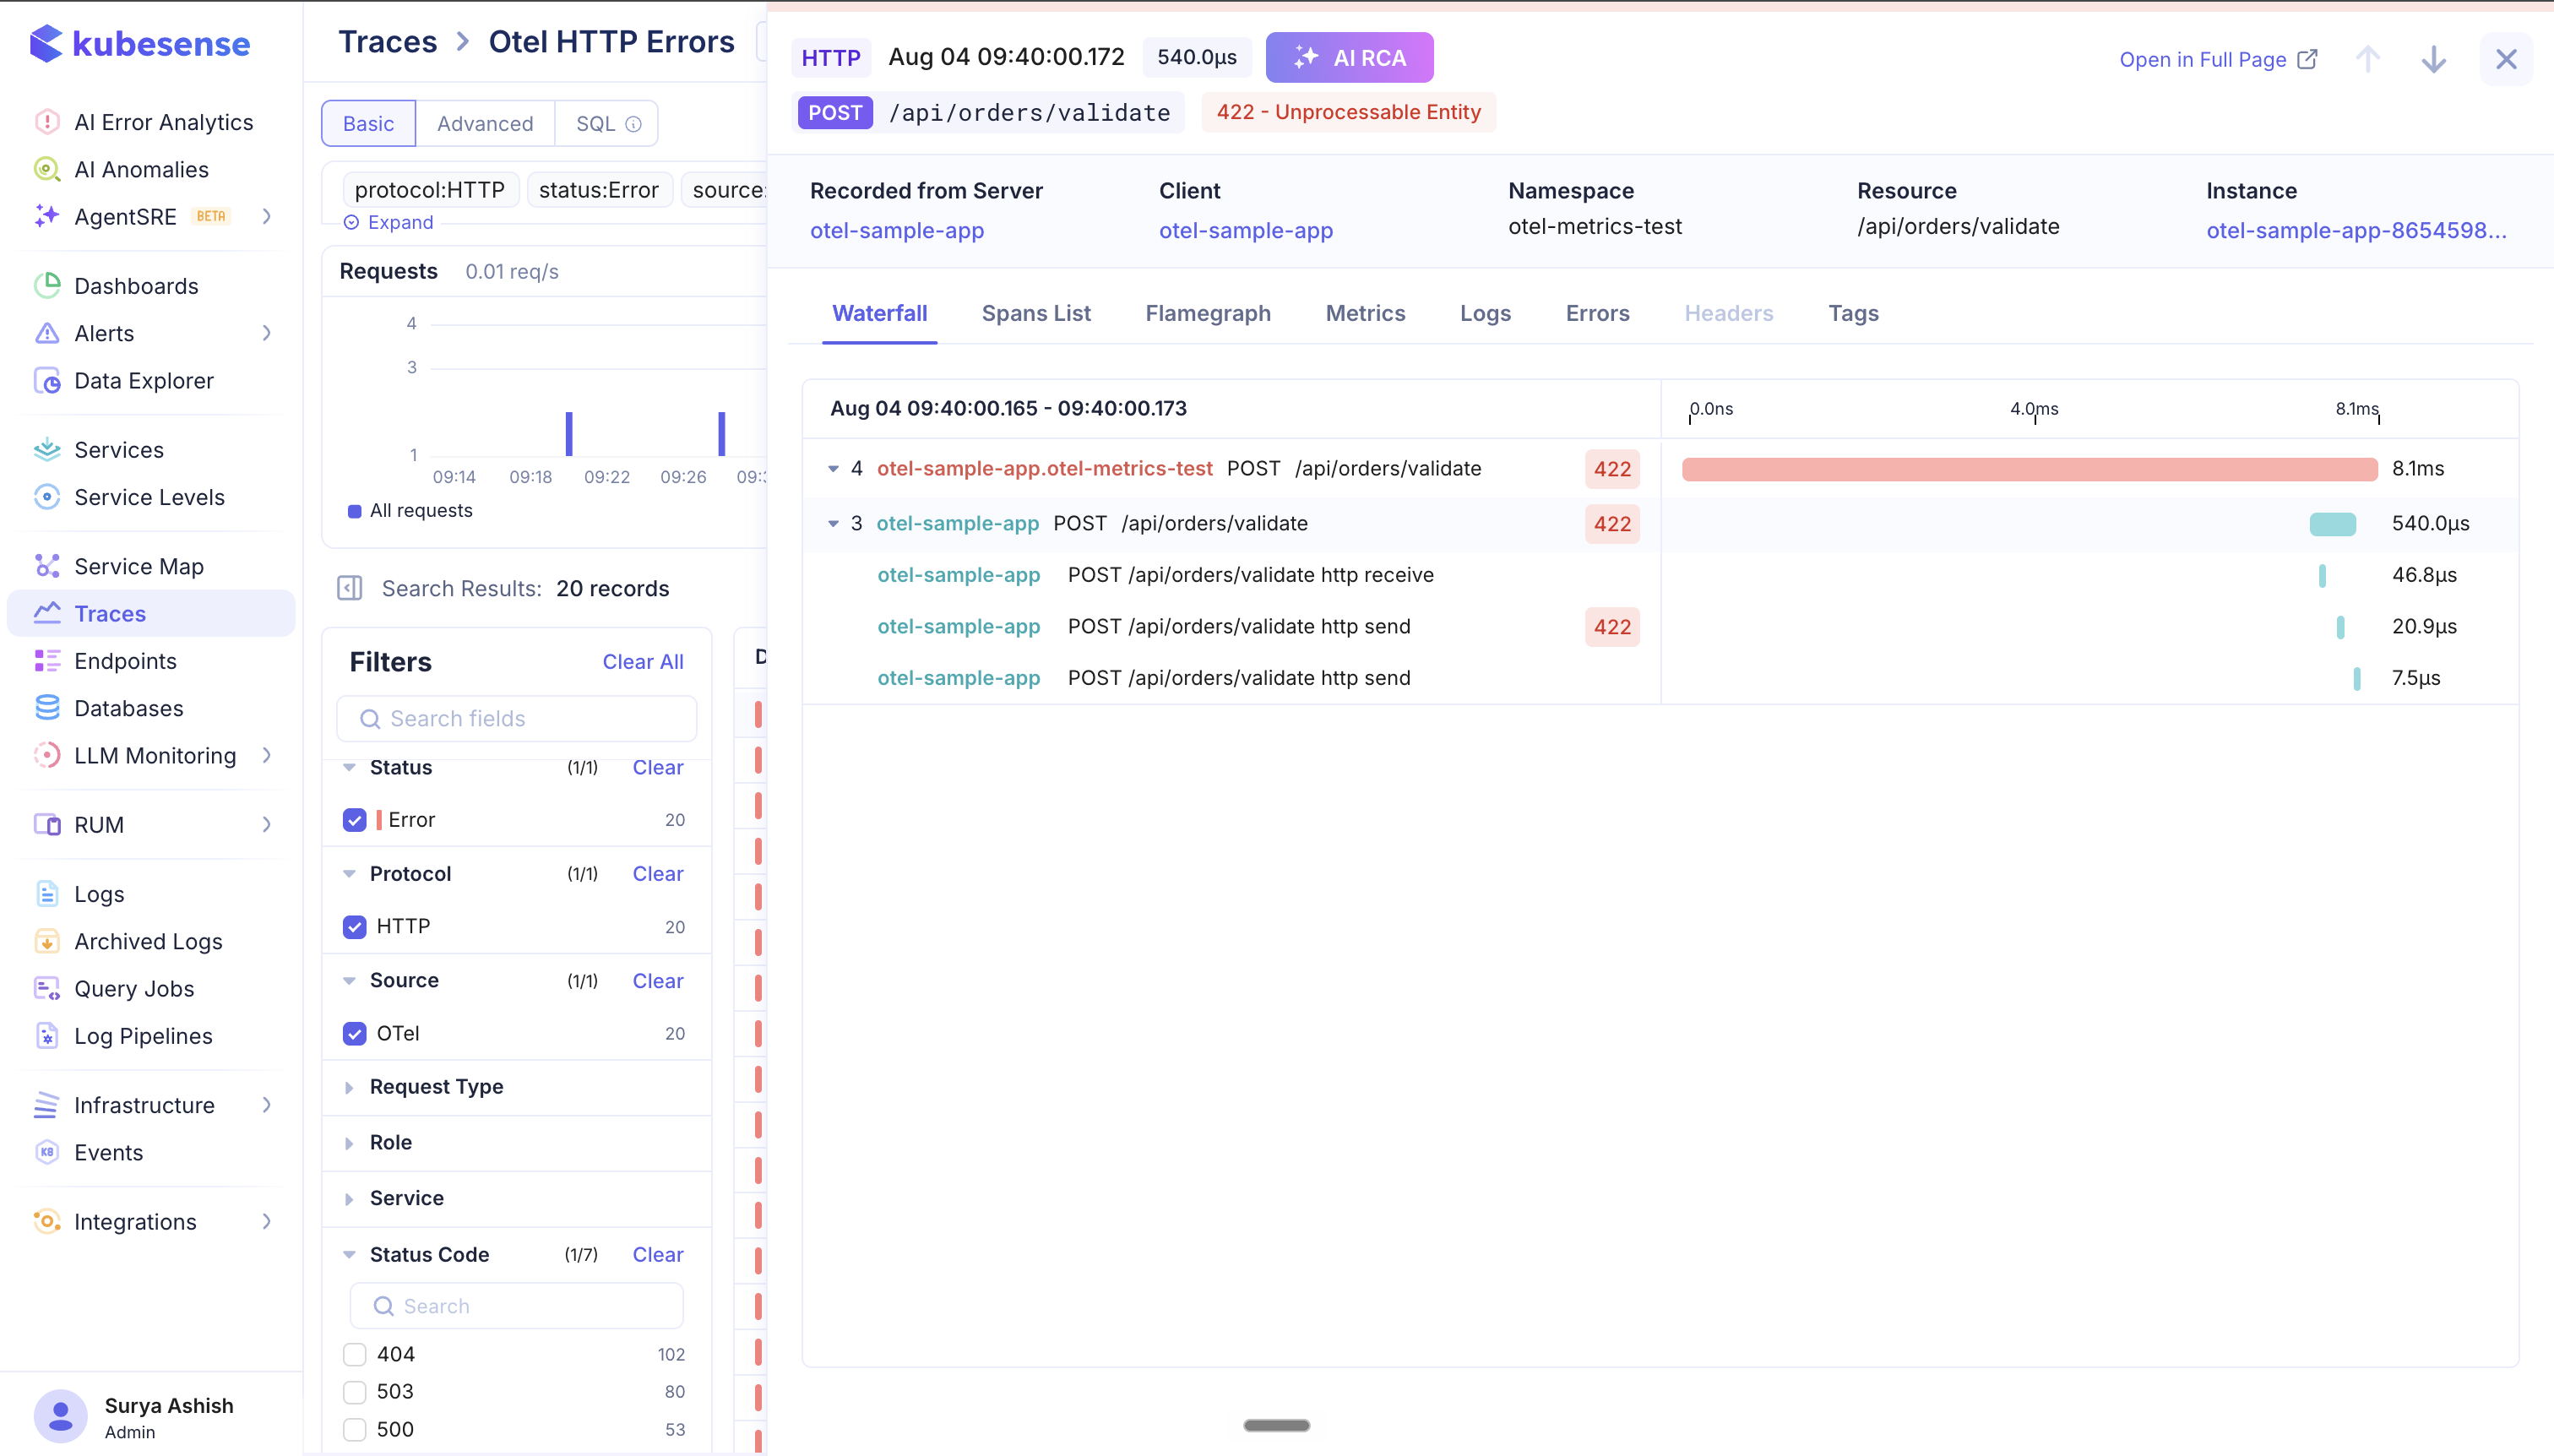Close the trace detail panel
Screen dimensions: 2554x1456
point(2506,59)
